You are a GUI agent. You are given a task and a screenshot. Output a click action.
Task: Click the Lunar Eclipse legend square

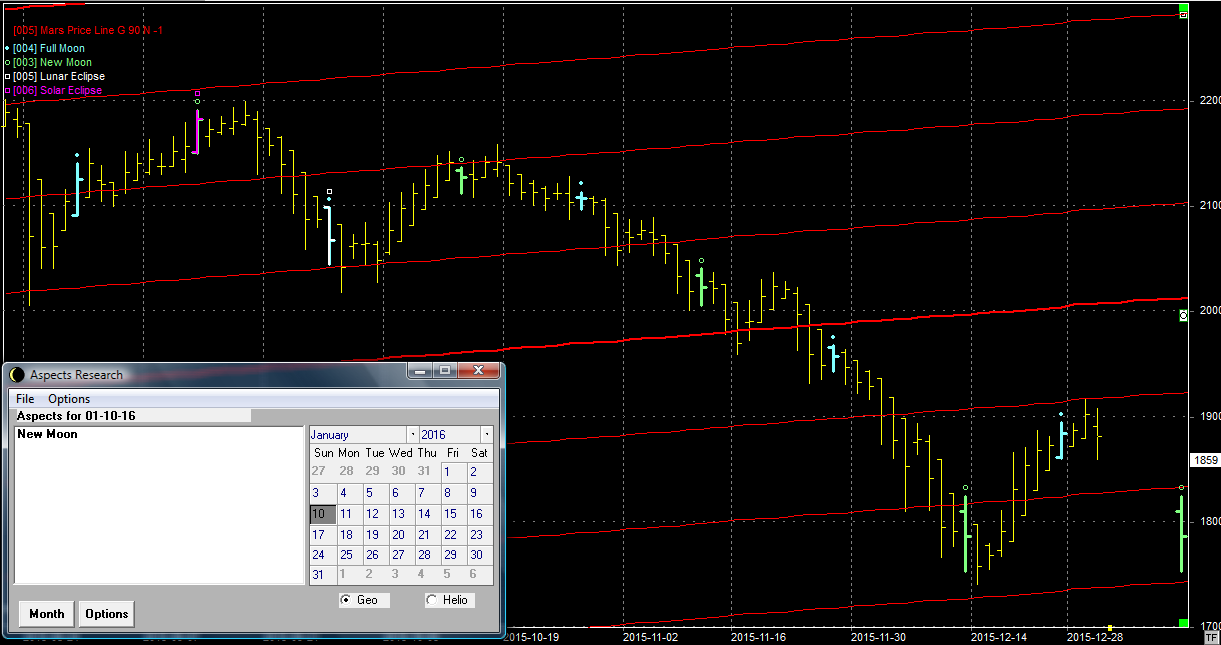pyautogui.click(x=7, y=76)
